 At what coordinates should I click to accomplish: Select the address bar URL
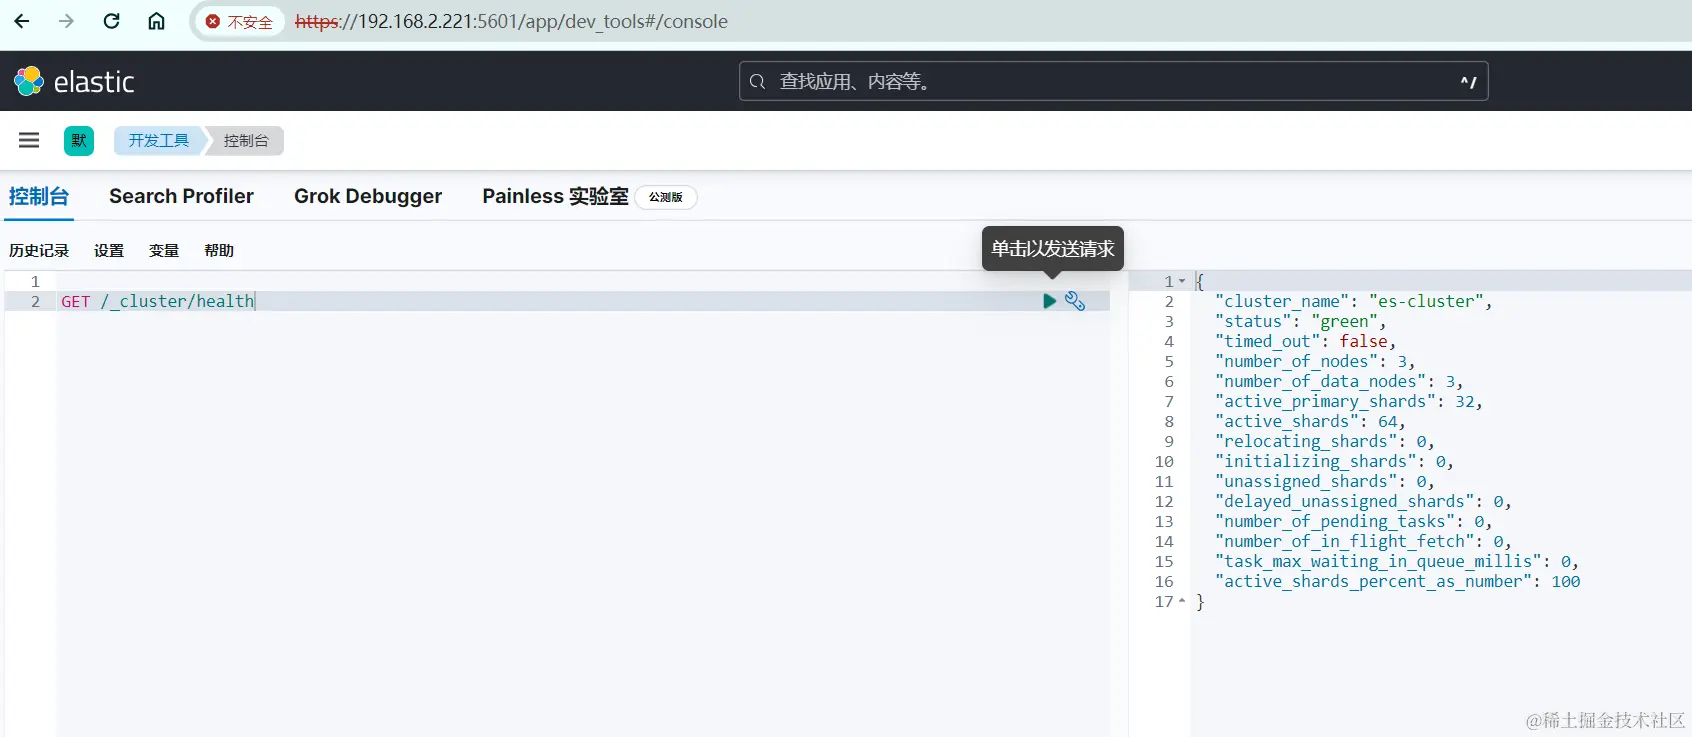coord(511,22)
